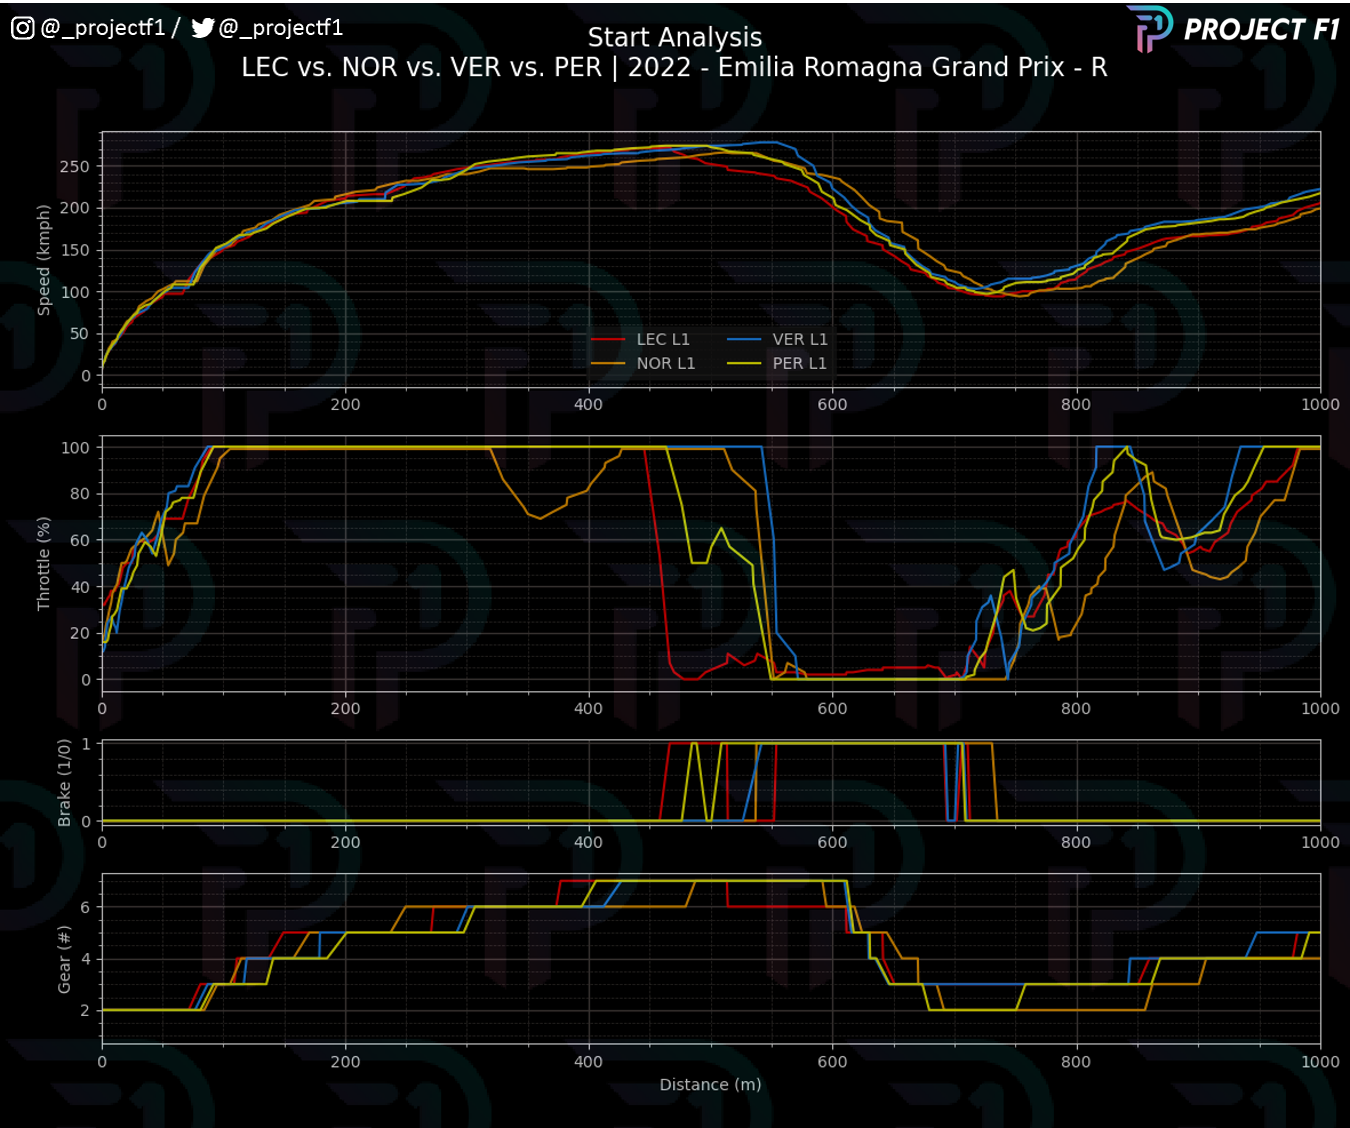Click the 'VER L1' legend label
Image resolution: width=1350 pixels, height=1128 pixels.
(800, 339)
